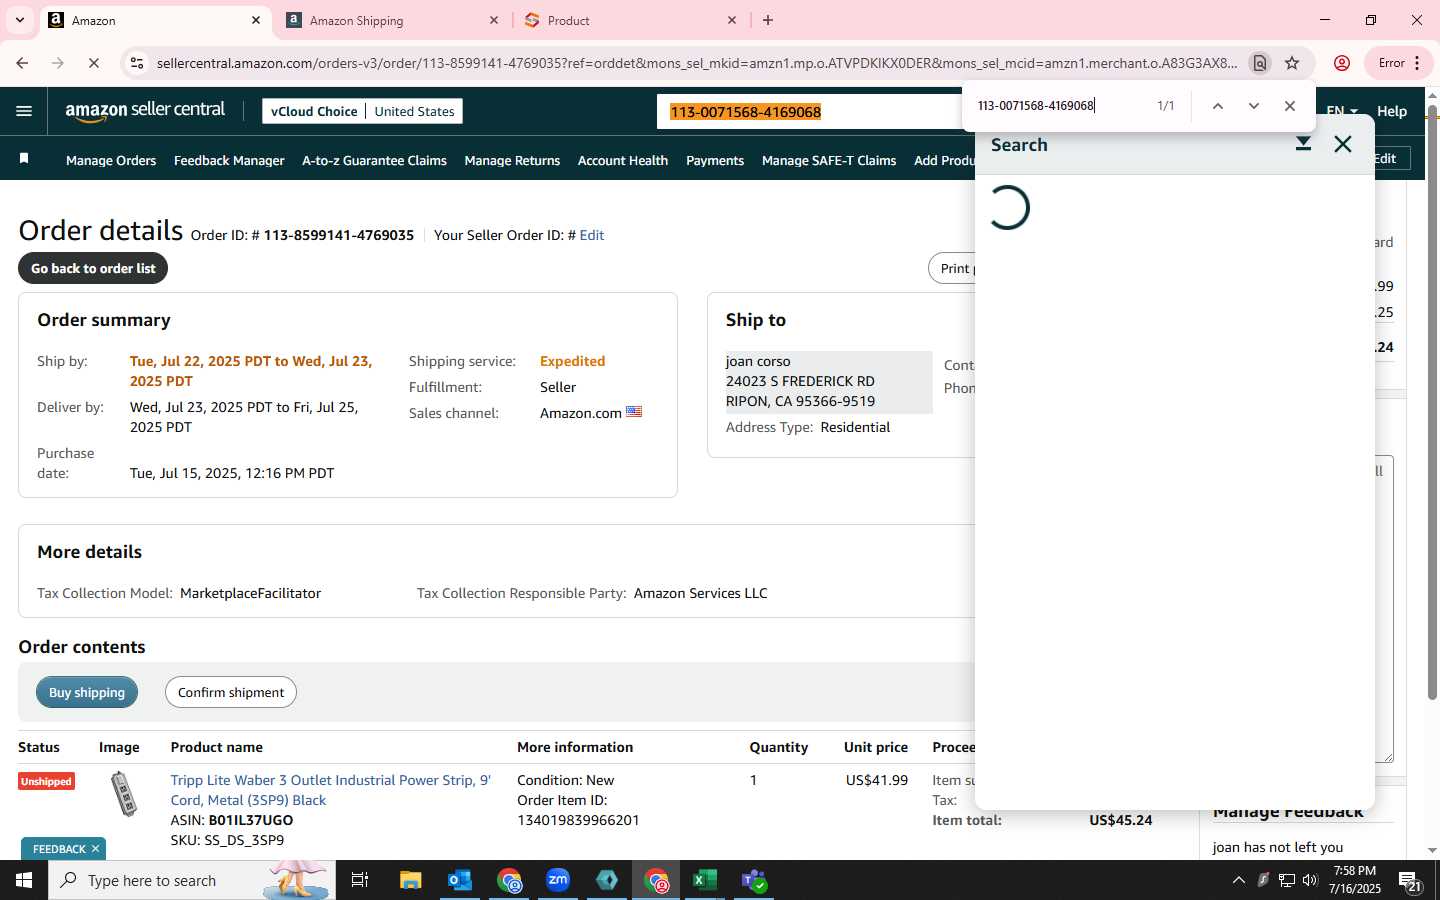Click the highlighted order number search field
1440x900 pixels.
tap(808, 112)
